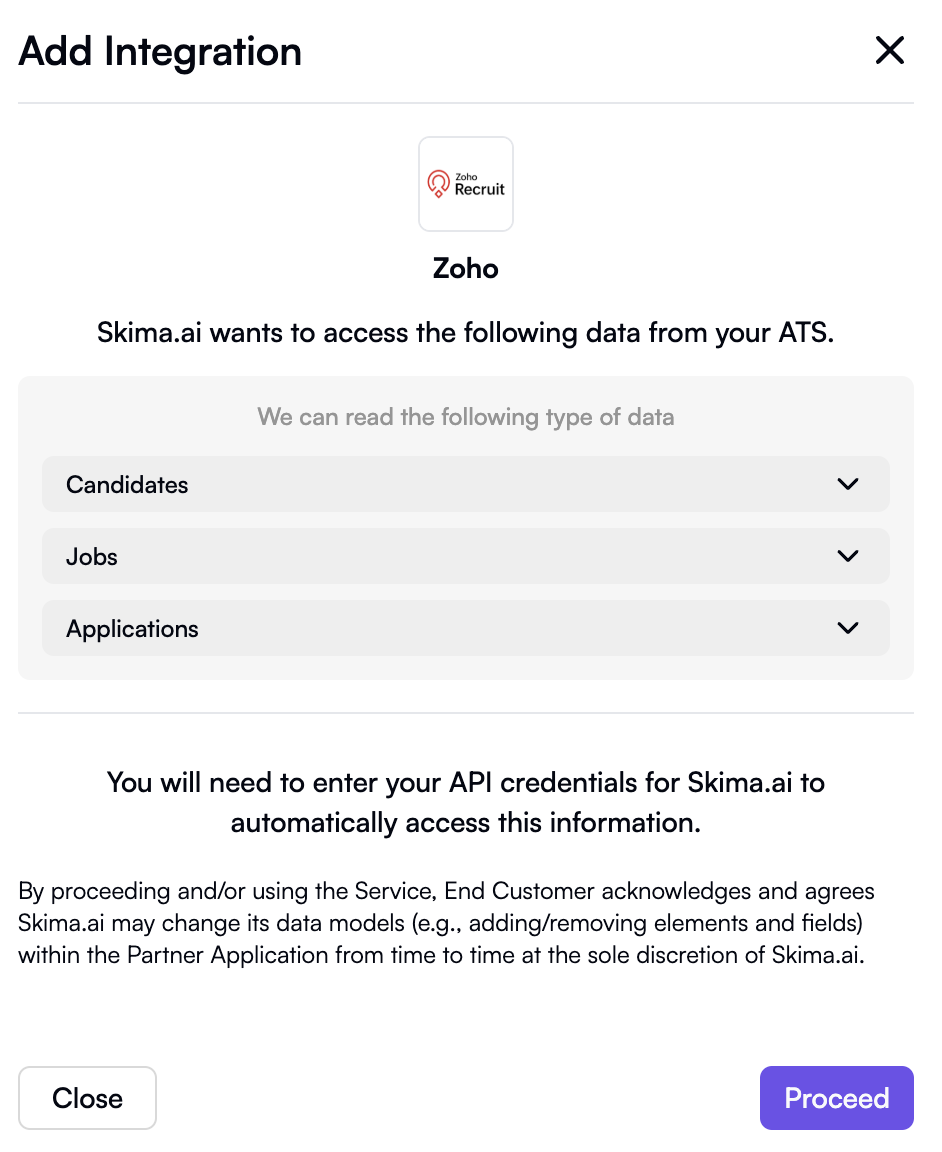Click the gray data permissions panel header

[465, 417]
